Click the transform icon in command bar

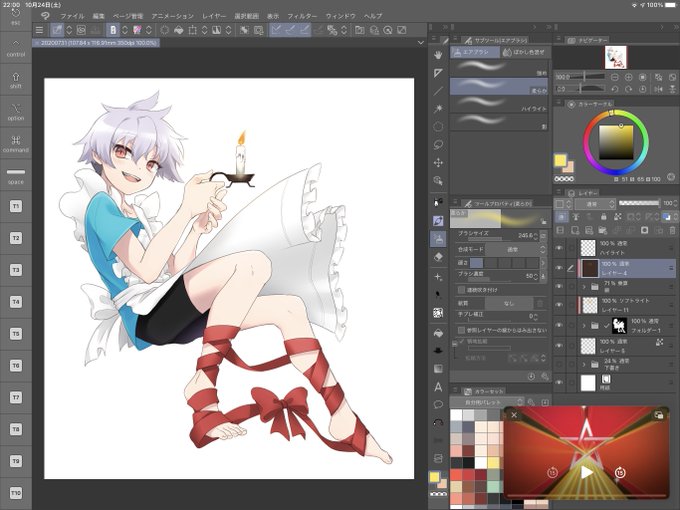click(x=192, y=30)
